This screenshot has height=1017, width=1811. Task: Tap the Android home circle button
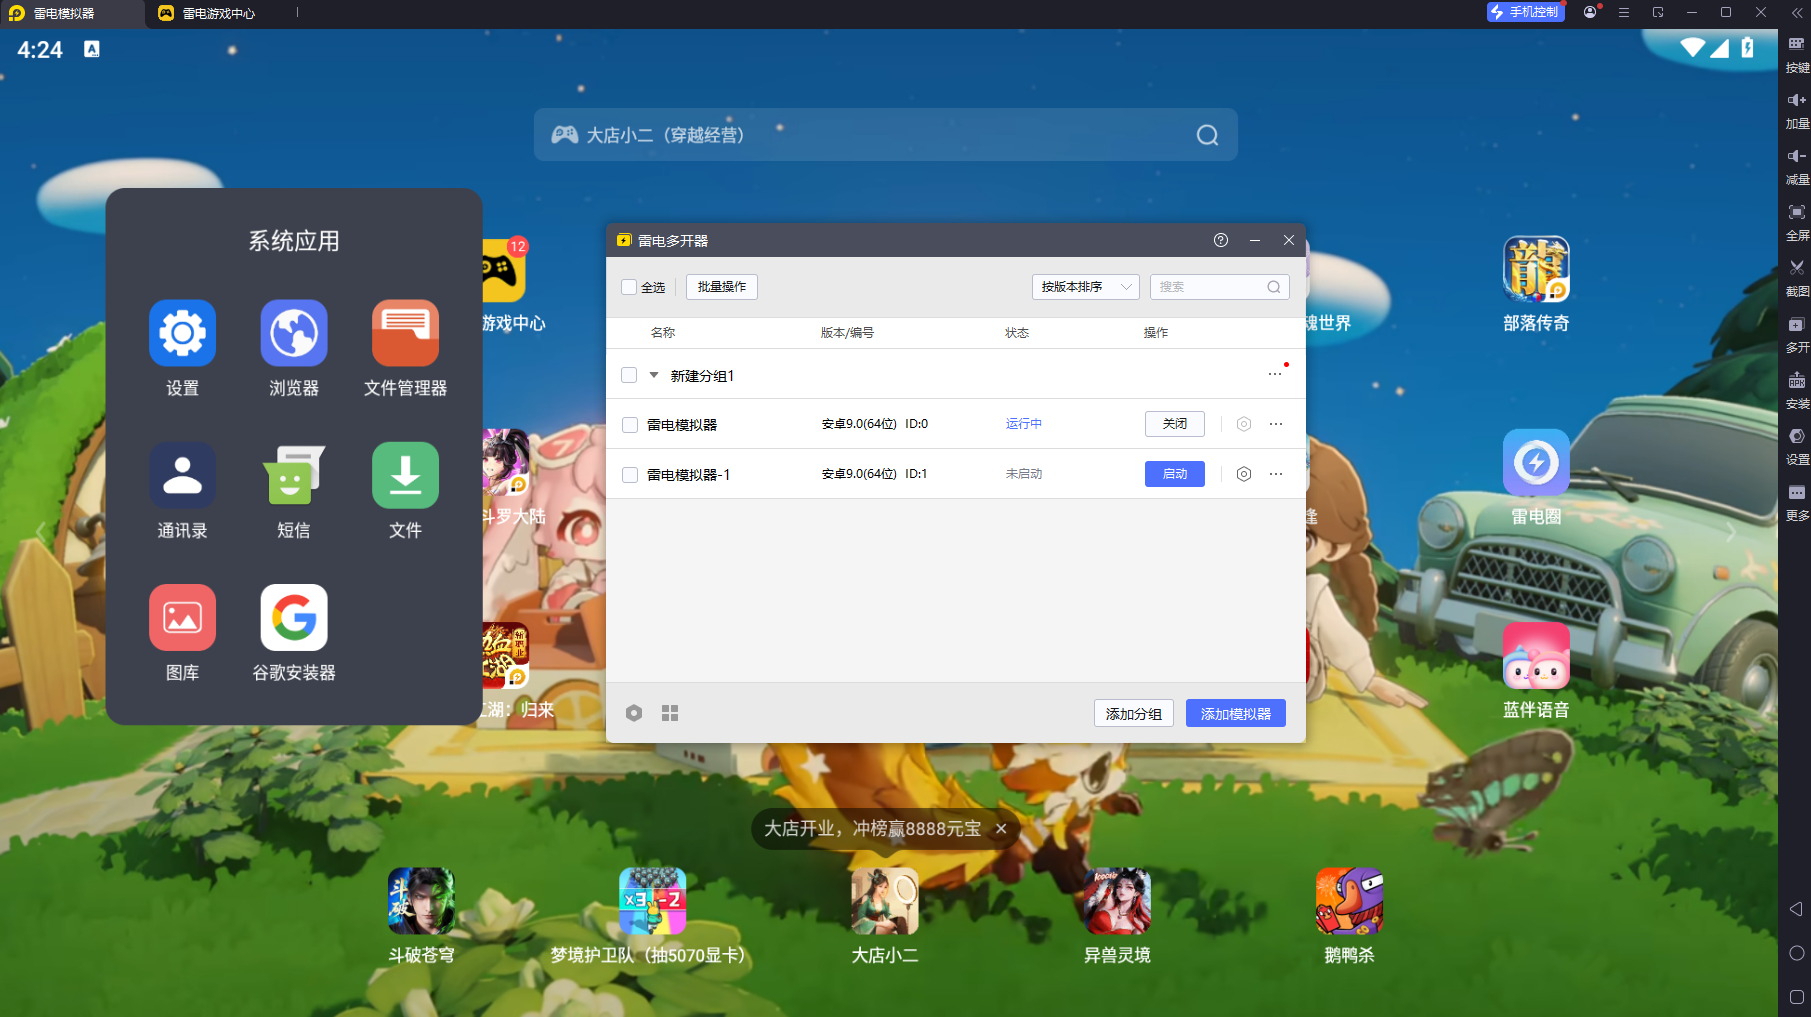coord(1796,953)
